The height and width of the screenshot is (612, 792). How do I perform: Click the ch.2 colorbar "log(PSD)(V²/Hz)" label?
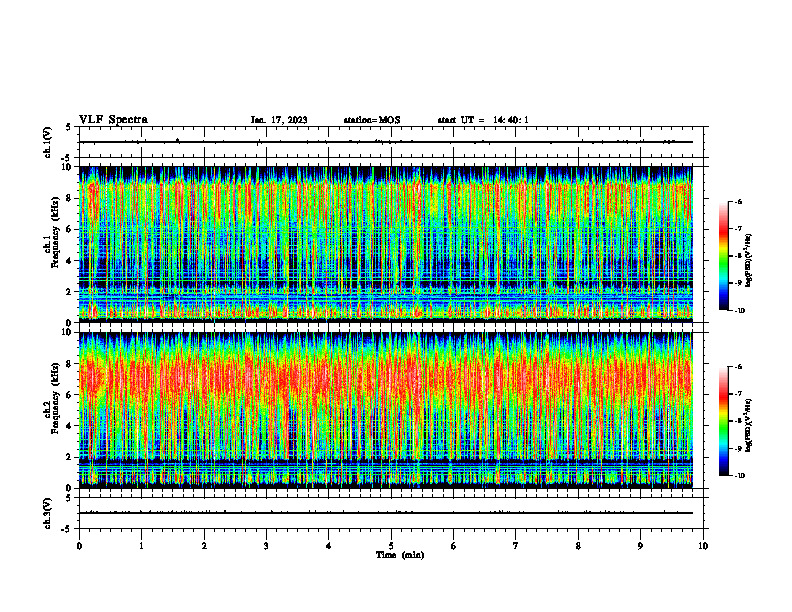point(749,425)
